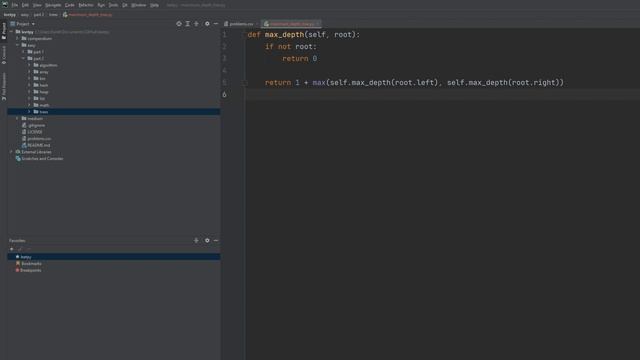Click the add favorites list plus button
Viewport: 640px width, 360px height.
(12, 249)
